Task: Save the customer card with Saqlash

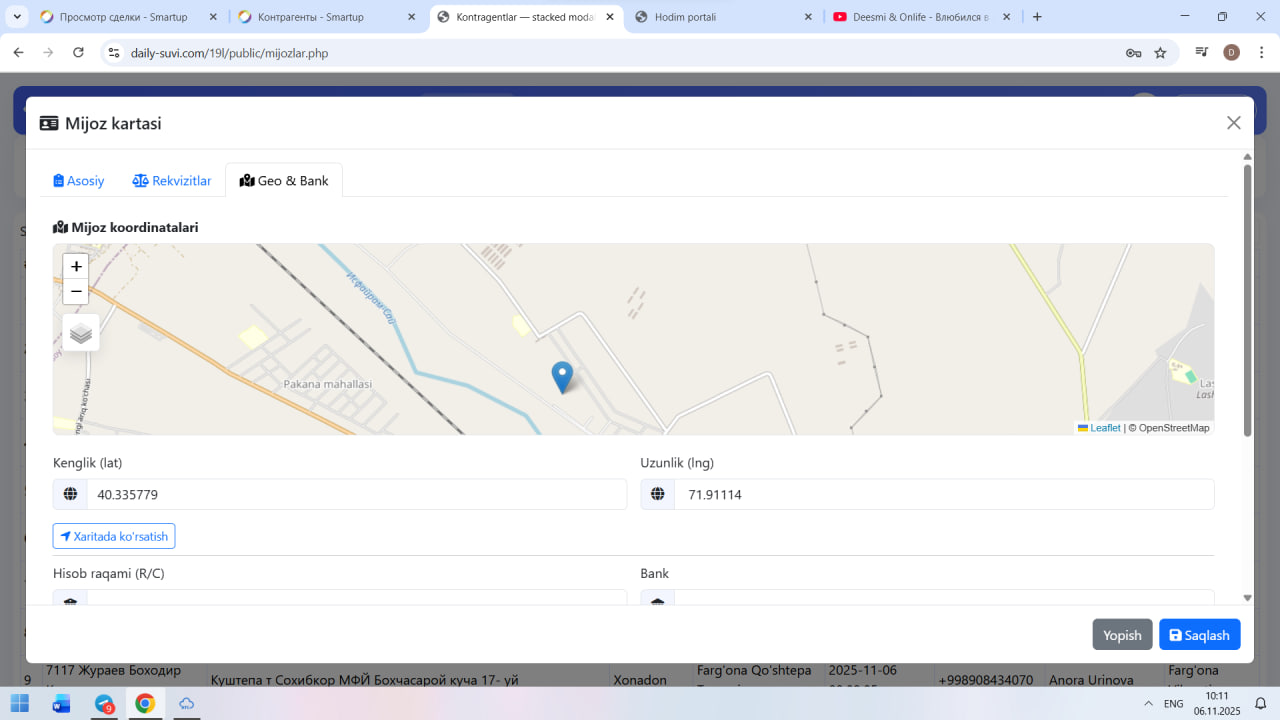Action: tap(1200, 635)
